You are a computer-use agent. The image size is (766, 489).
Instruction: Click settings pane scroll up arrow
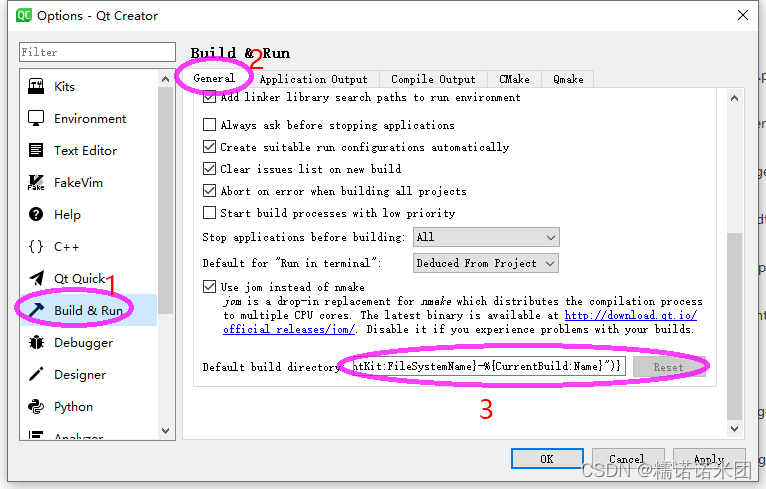(734, 98)
